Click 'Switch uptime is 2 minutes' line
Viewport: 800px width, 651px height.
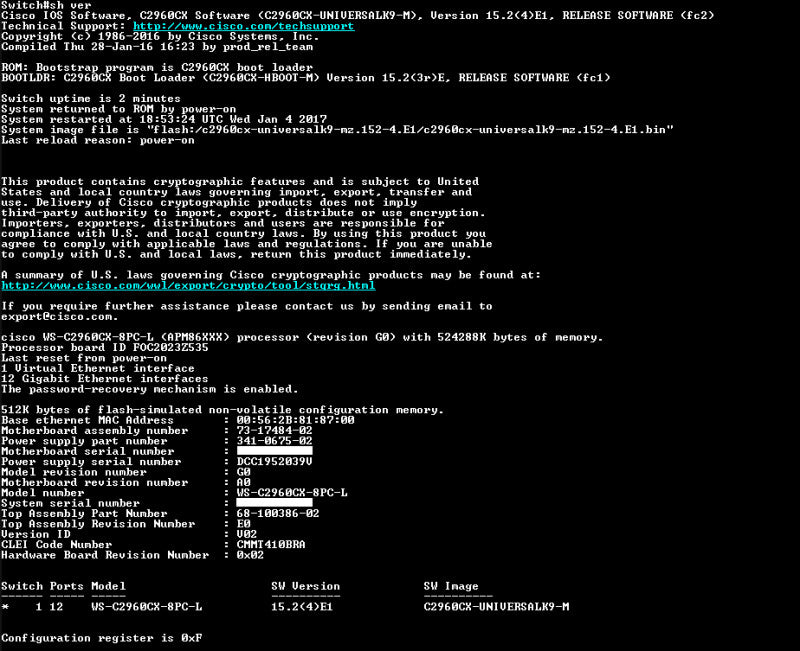tap(91, 98)
